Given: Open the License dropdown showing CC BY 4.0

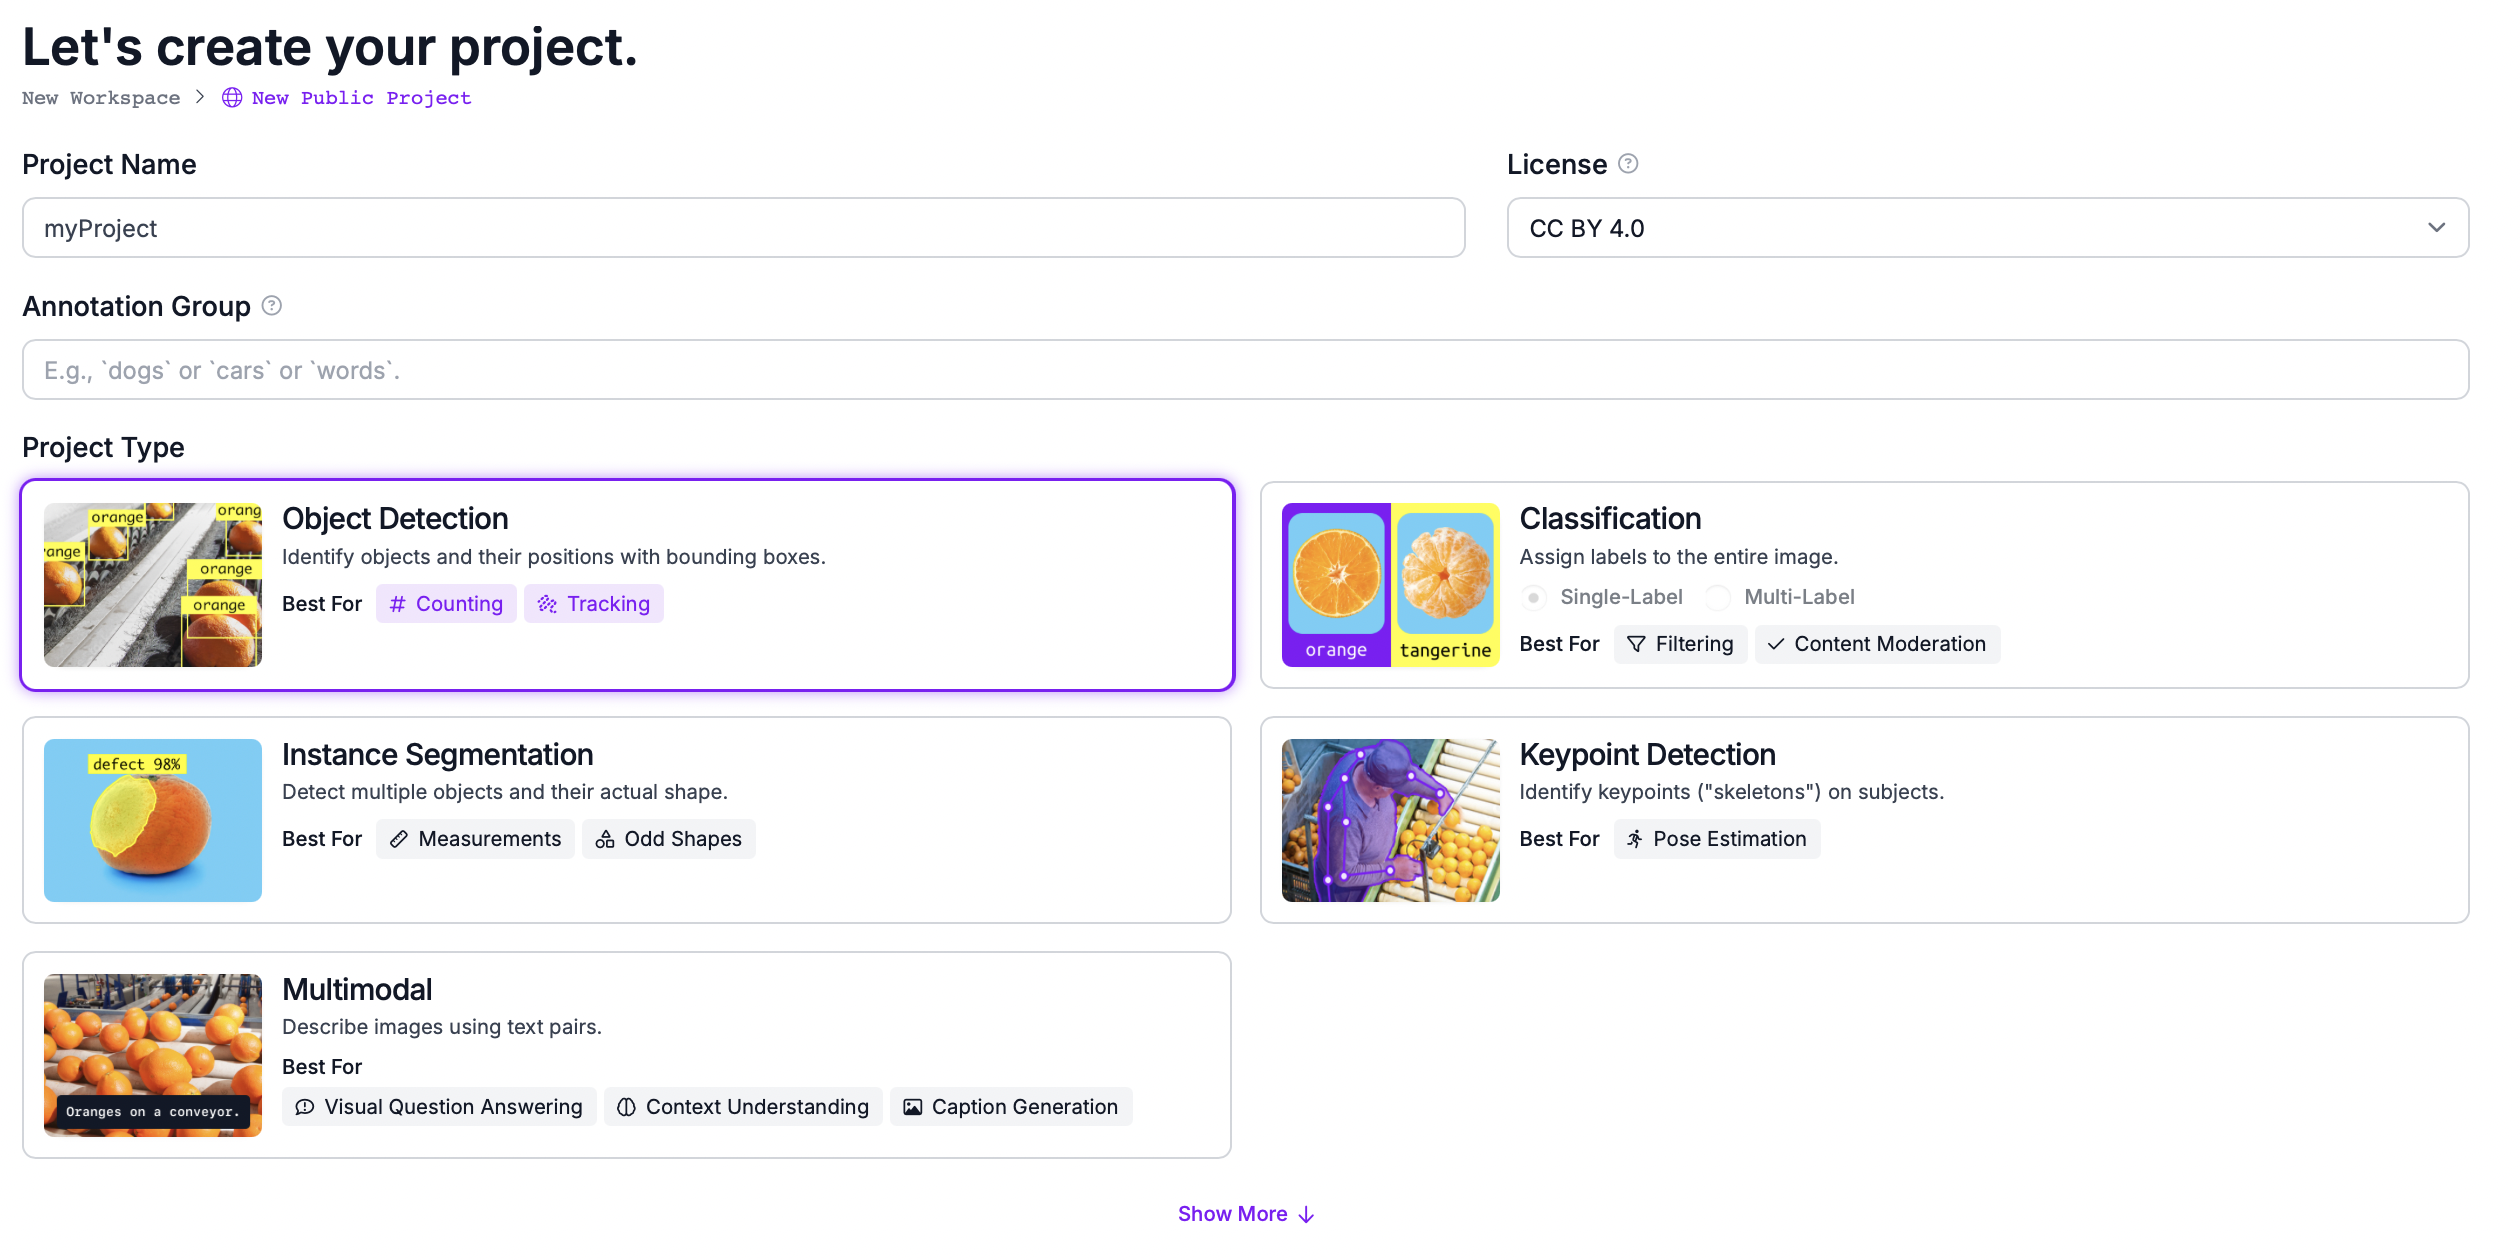Looking at the screenshot, I should 1988,228.
